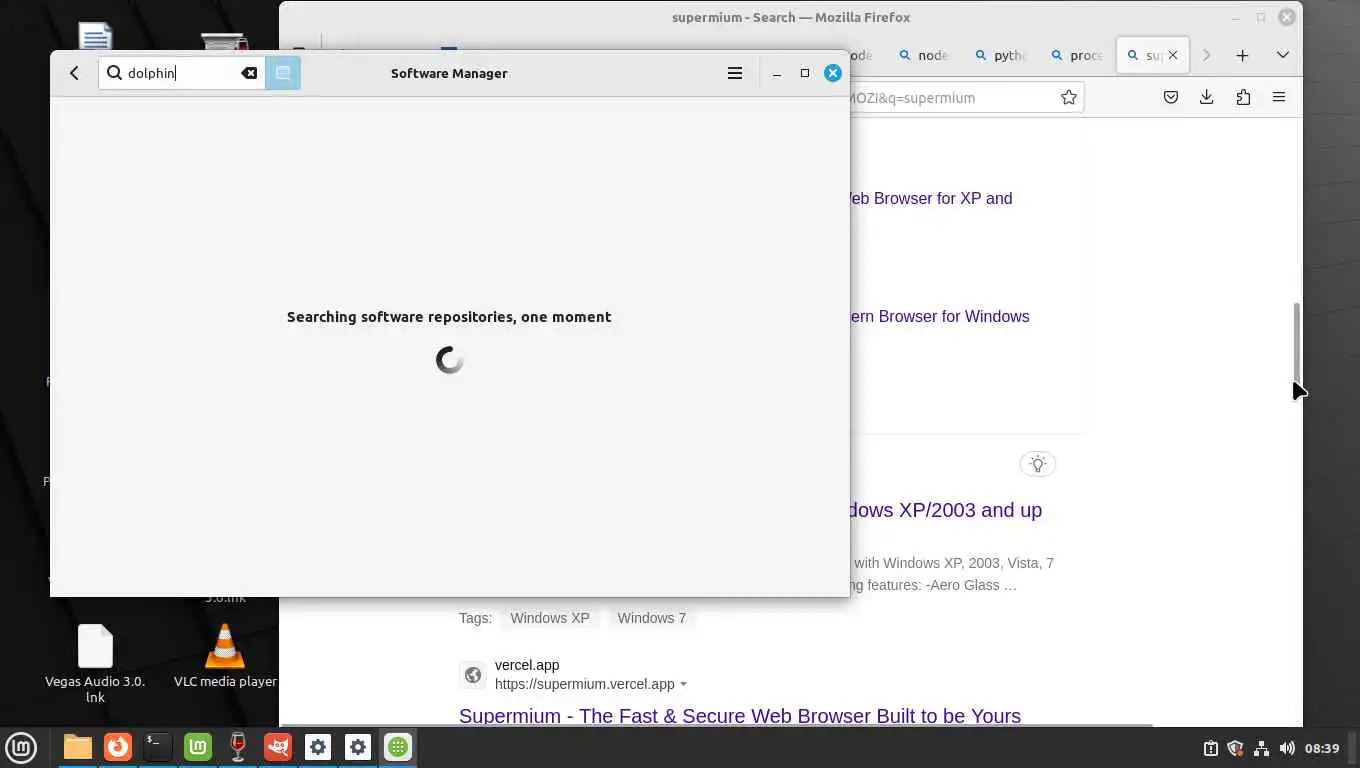Screen dimensions: 1360x768
Task: Open a new Firefox tab
Action: point(1242,55)
